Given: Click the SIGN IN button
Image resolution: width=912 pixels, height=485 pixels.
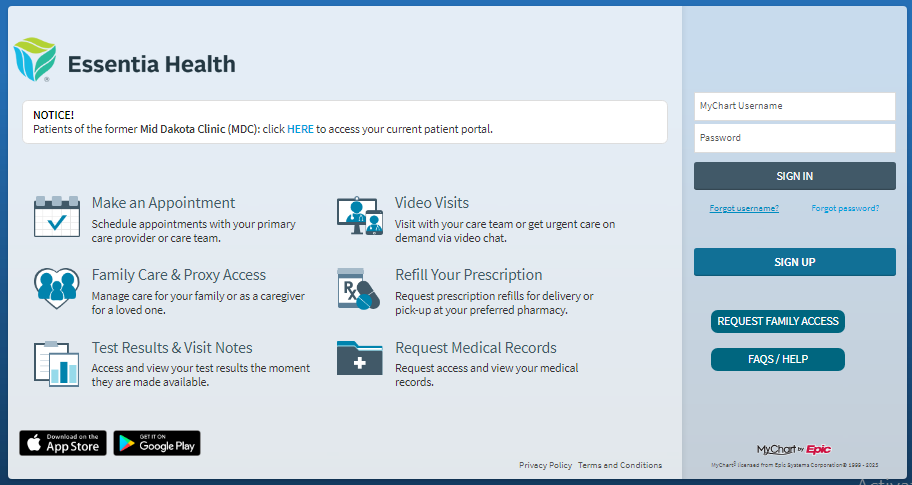Looking at the screenshot, I should 795,176.
